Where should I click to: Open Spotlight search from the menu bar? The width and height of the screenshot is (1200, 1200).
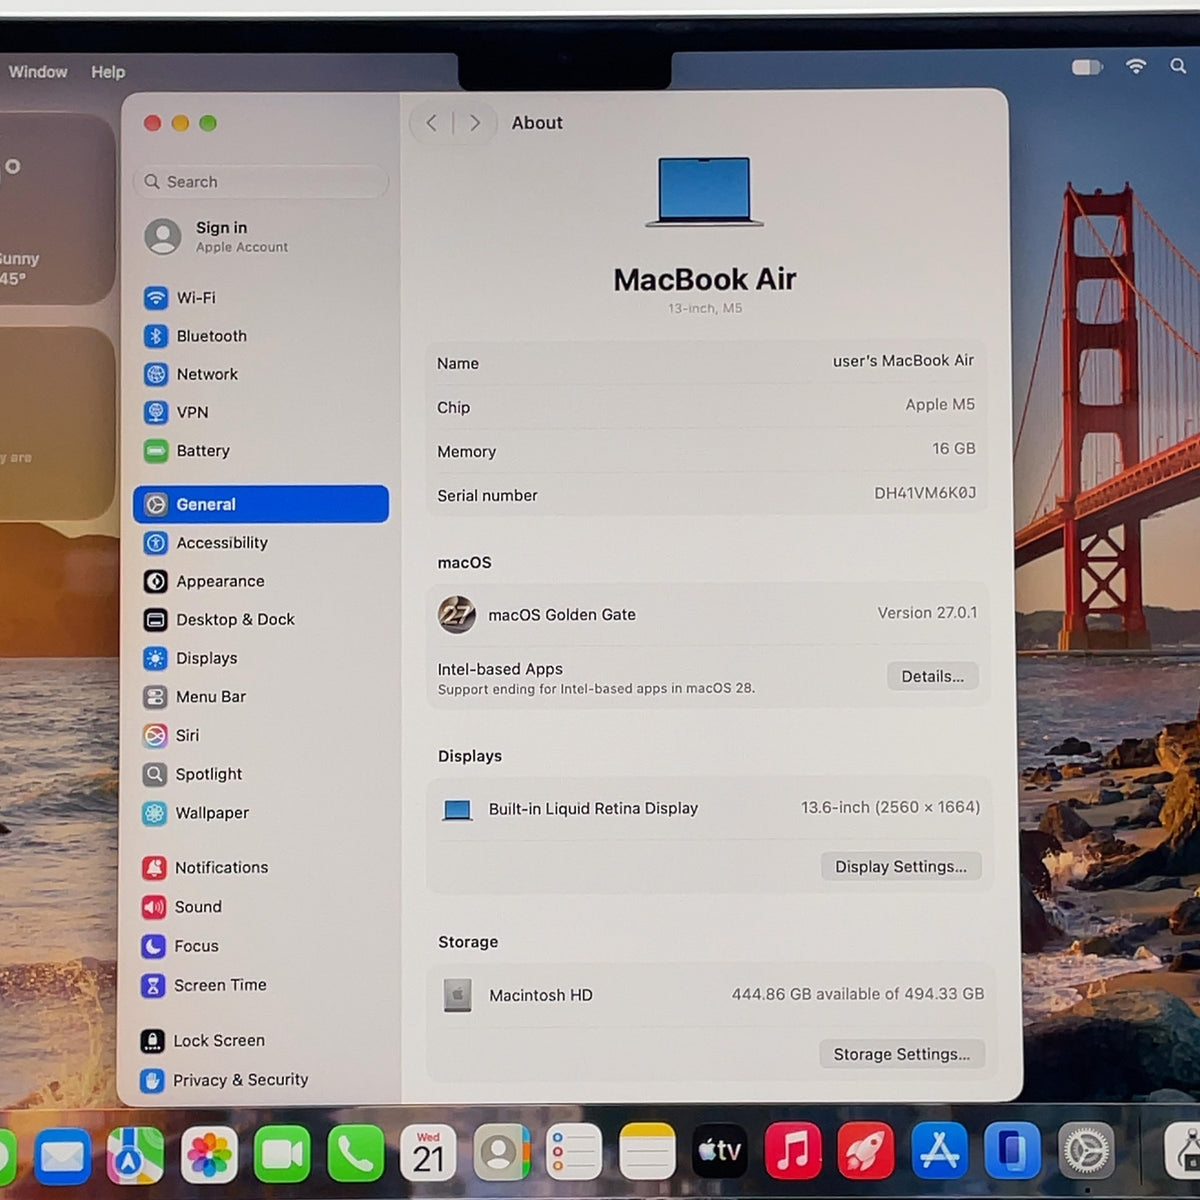[1178, 66]
